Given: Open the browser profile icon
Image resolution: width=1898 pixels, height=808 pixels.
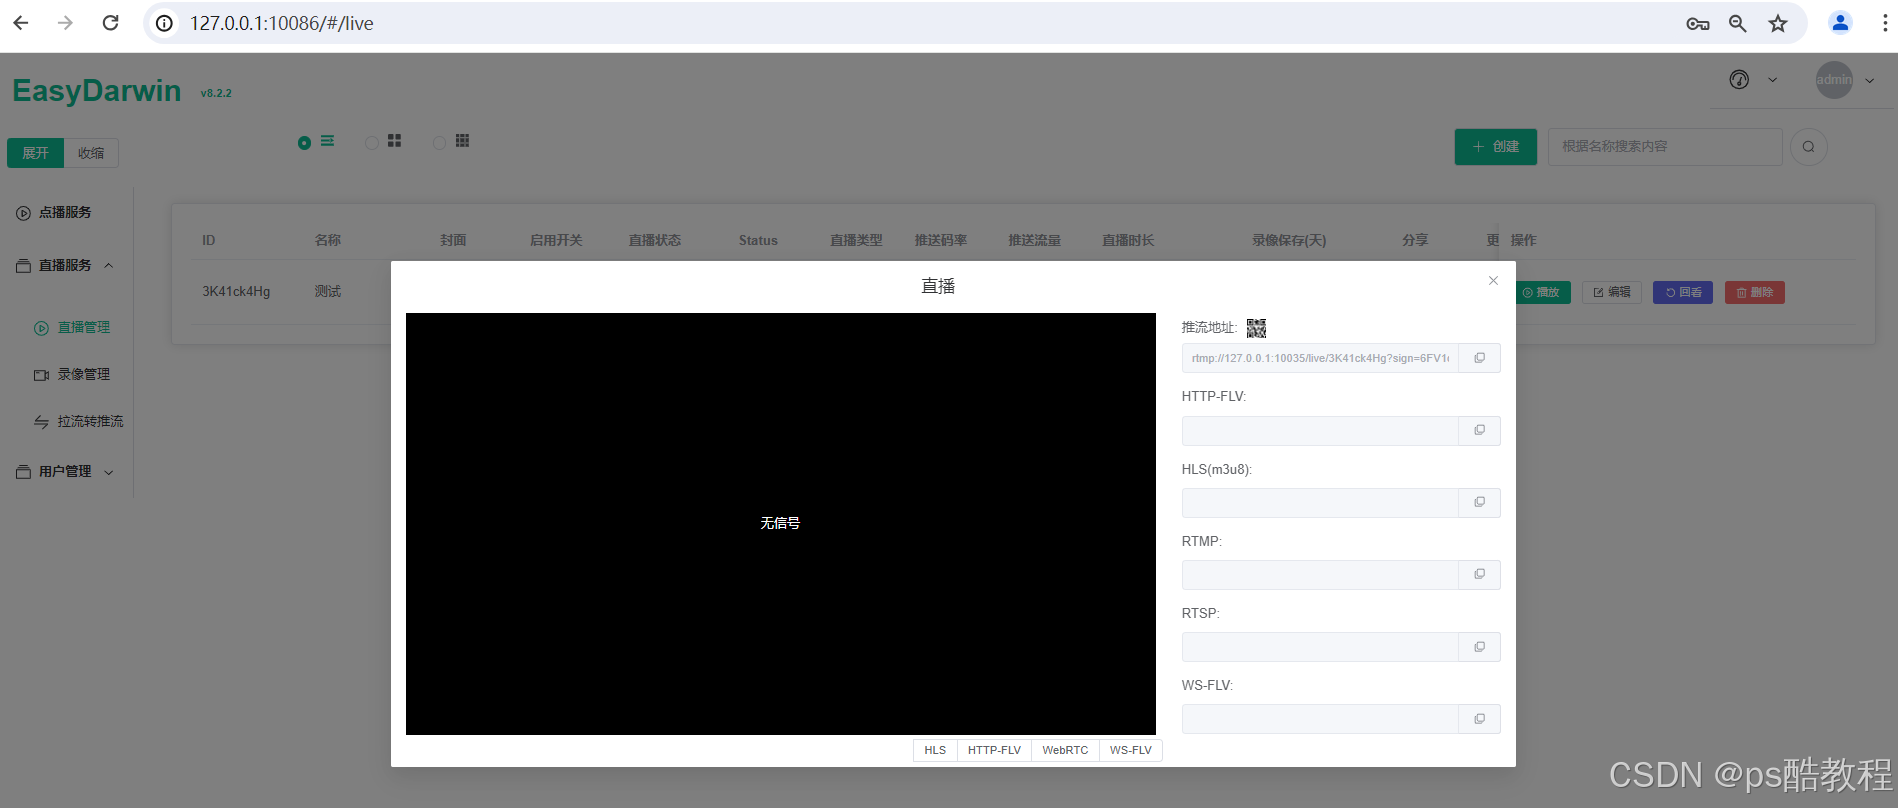Looking at the screenshot, I should tap(1840, 22).
